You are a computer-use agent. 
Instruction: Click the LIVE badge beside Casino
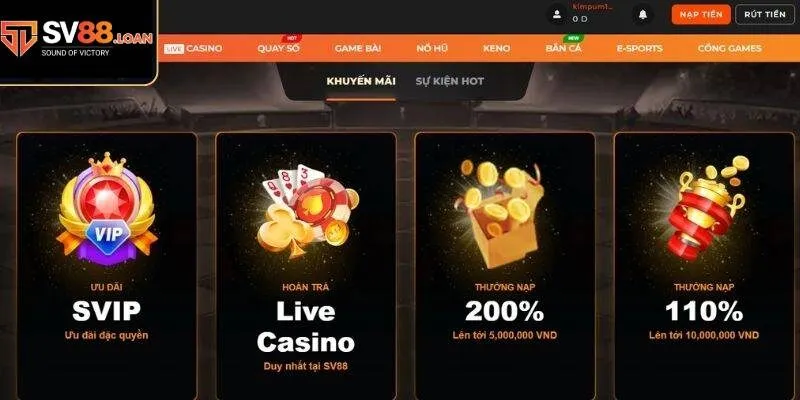click(174, 49)
